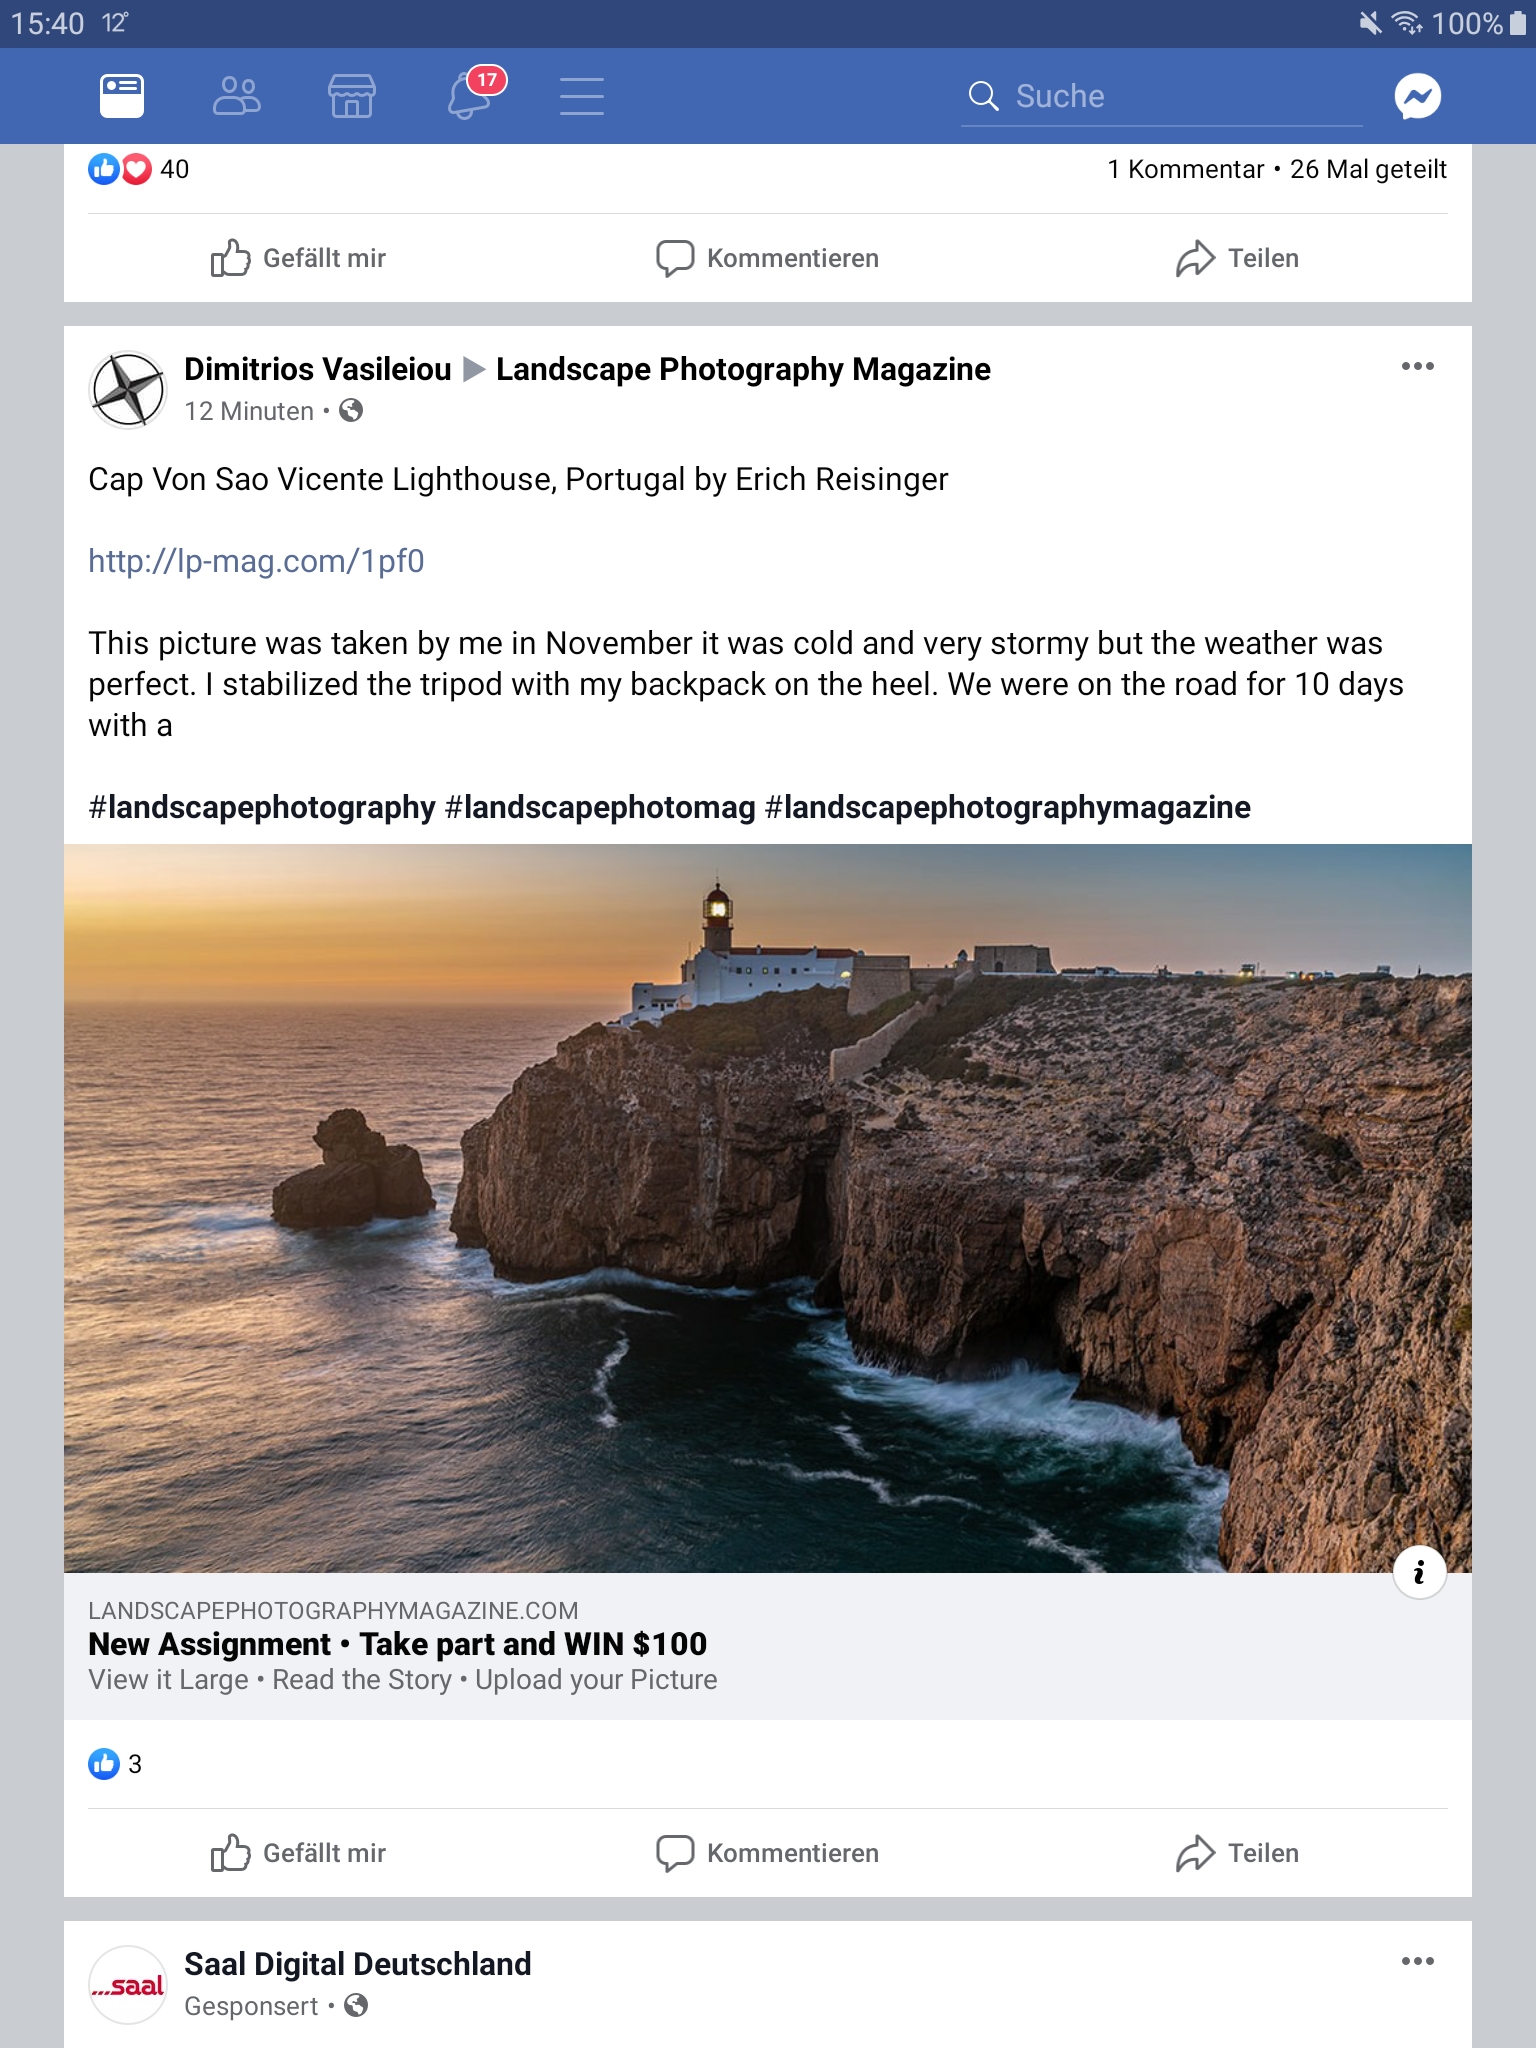1536x2048 pixels.
Task: Open Messenger chat icon
Action: [1418, 96]
